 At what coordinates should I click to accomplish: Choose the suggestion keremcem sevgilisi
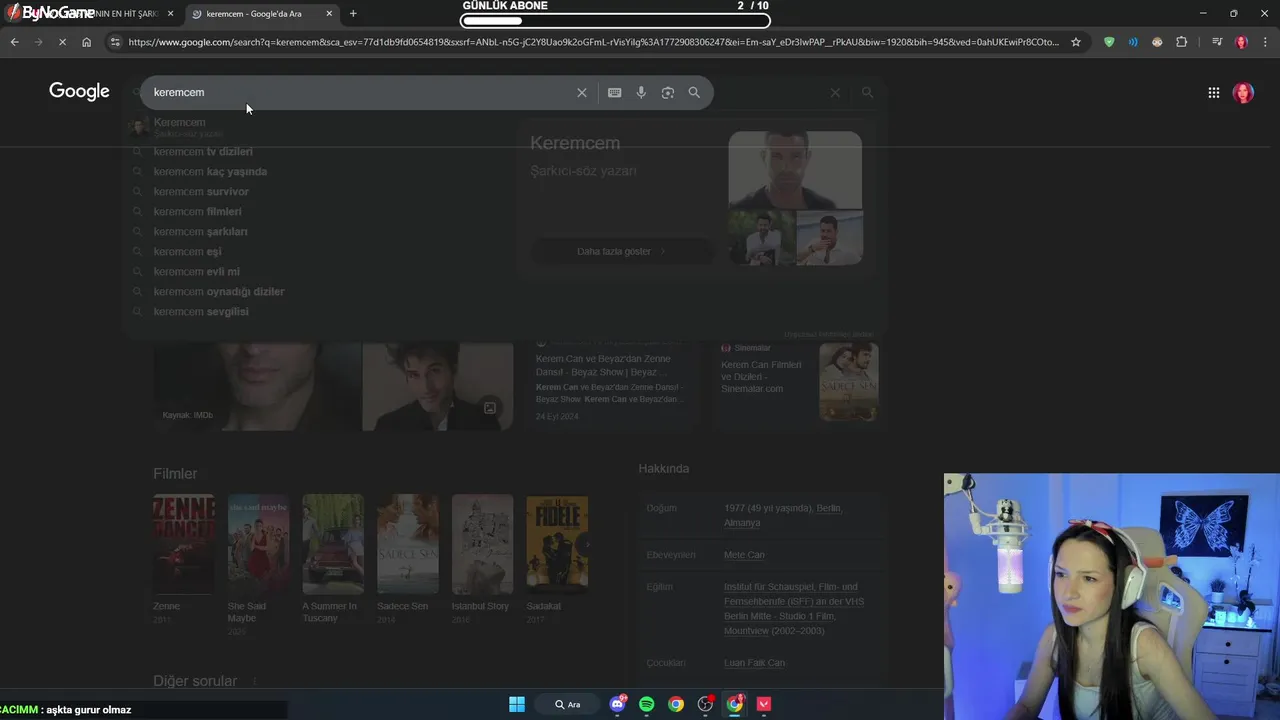[201, 312]
